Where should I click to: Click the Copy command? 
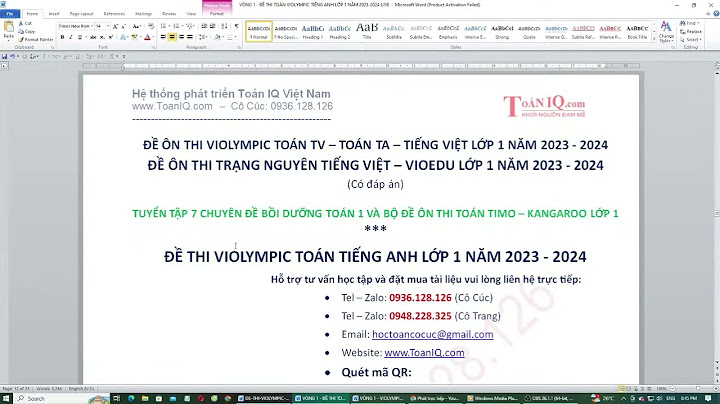[x=26, y=31]
